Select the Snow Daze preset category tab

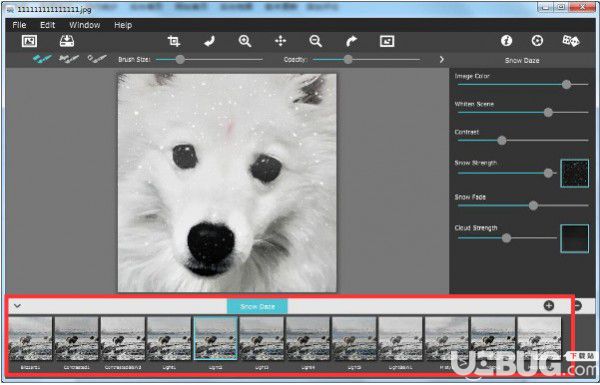(x=257, y=307)
